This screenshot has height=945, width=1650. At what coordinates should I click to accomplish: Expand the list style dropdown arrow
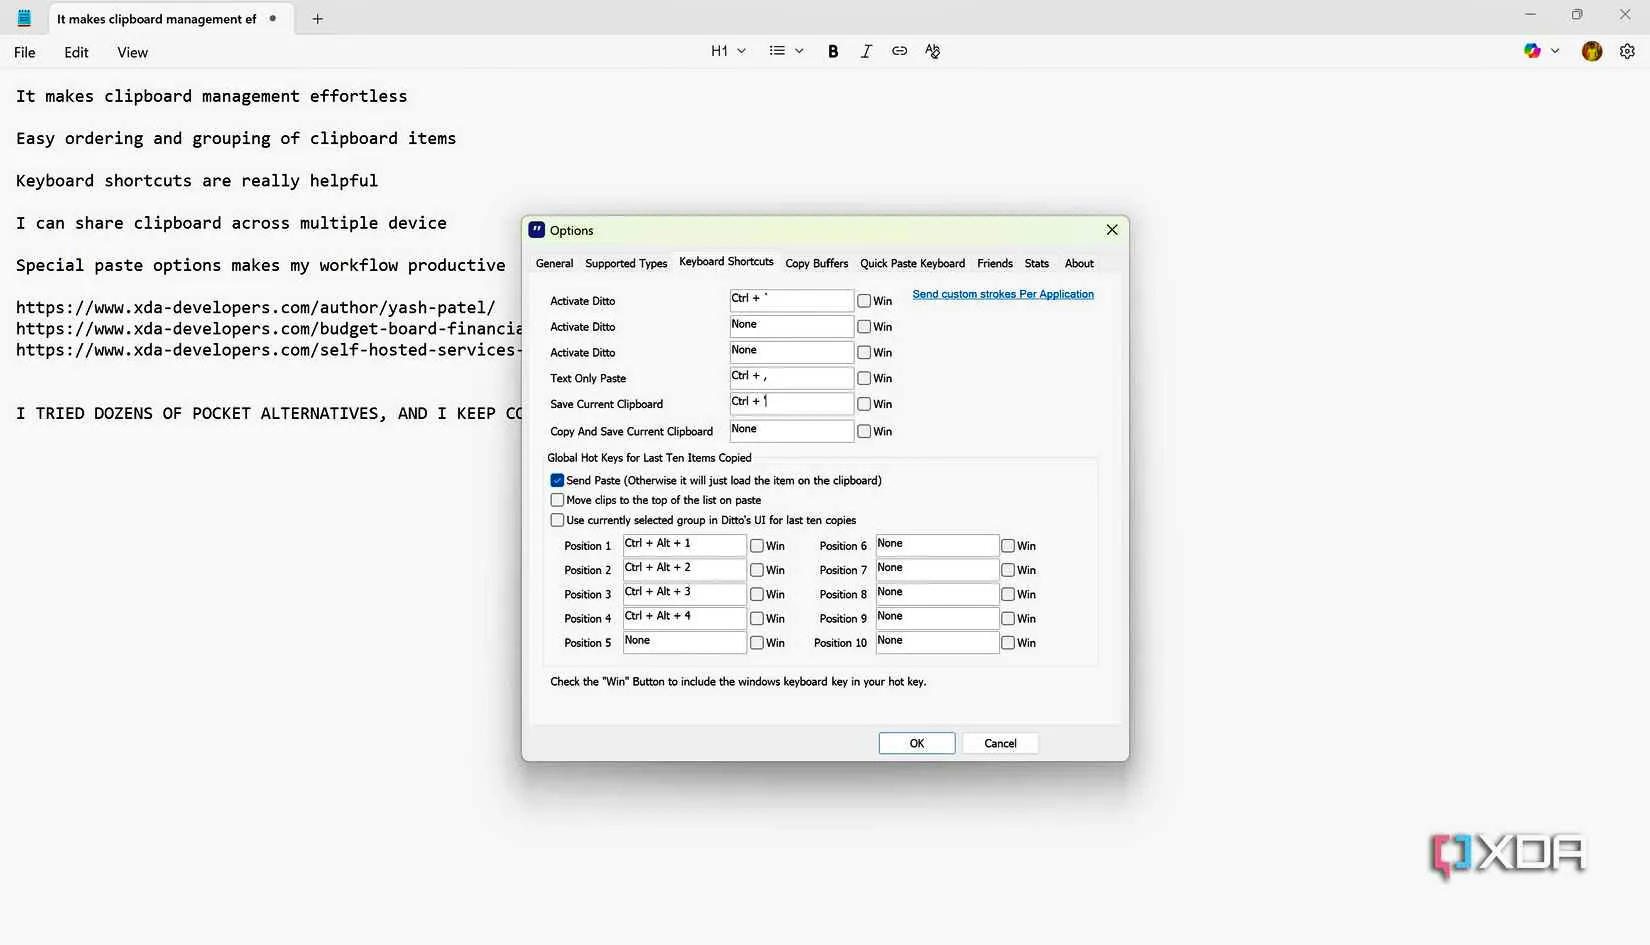pyautogui.click(x=799, y=51)
